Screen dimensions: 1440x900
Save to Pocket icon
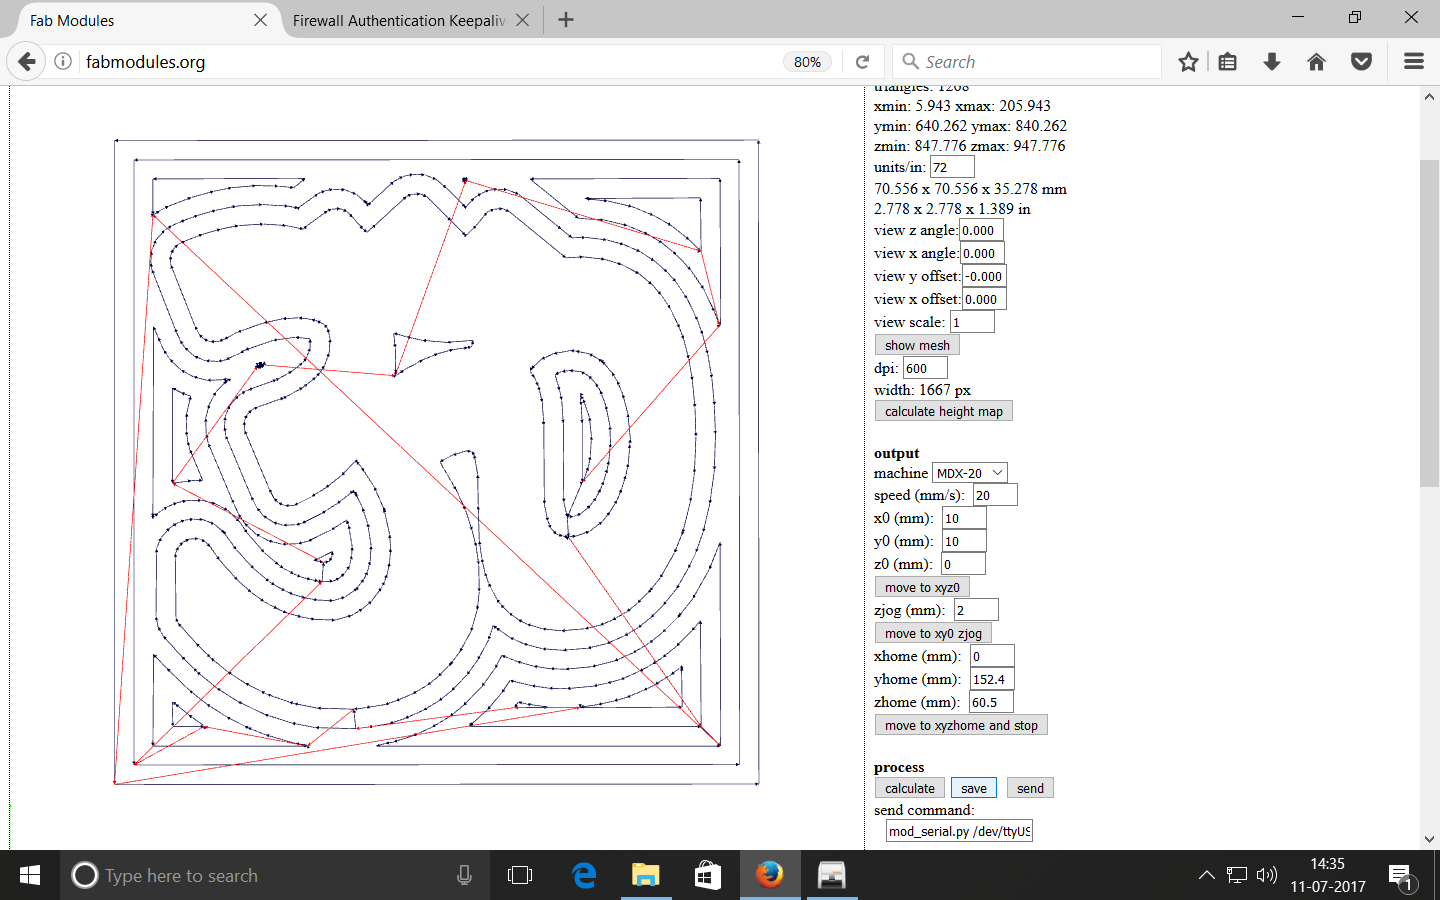pyautogui.click(x=1361, y=62)
